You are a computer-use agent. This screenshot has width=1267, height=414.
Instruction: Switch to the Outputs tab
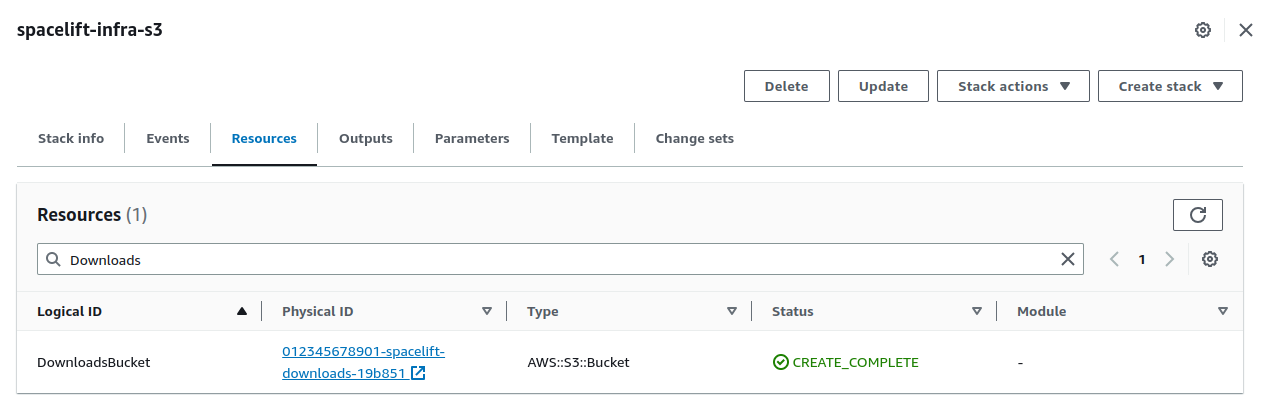[x=365, y=139]
